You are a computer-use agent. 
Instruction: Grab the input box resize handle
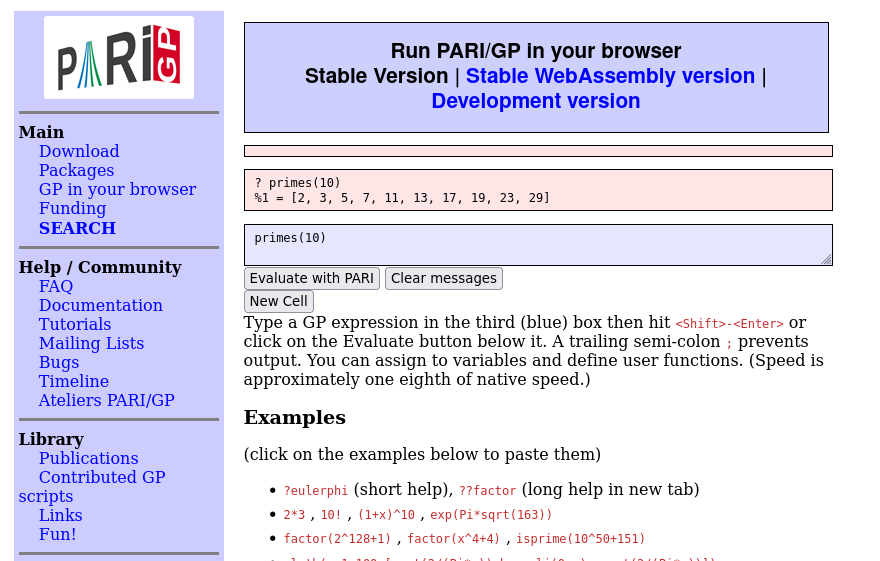[827, 260]
